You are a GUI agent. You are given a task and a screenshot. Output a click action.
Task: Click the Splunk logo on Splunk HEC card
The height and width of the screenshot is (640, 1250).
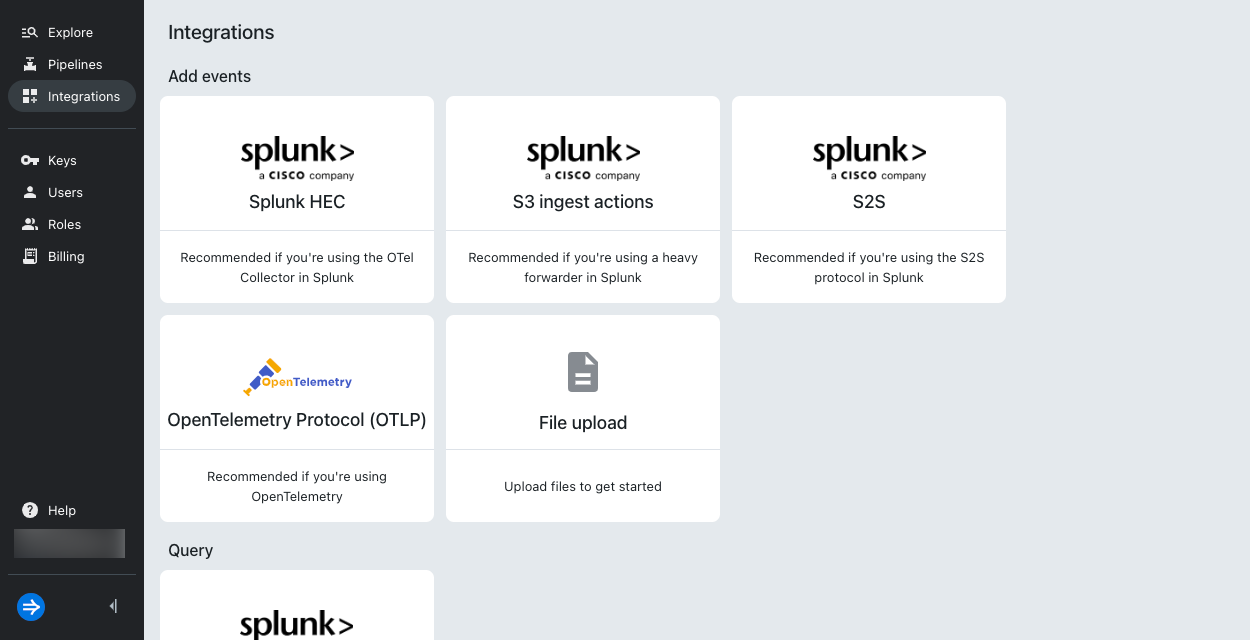297,158
